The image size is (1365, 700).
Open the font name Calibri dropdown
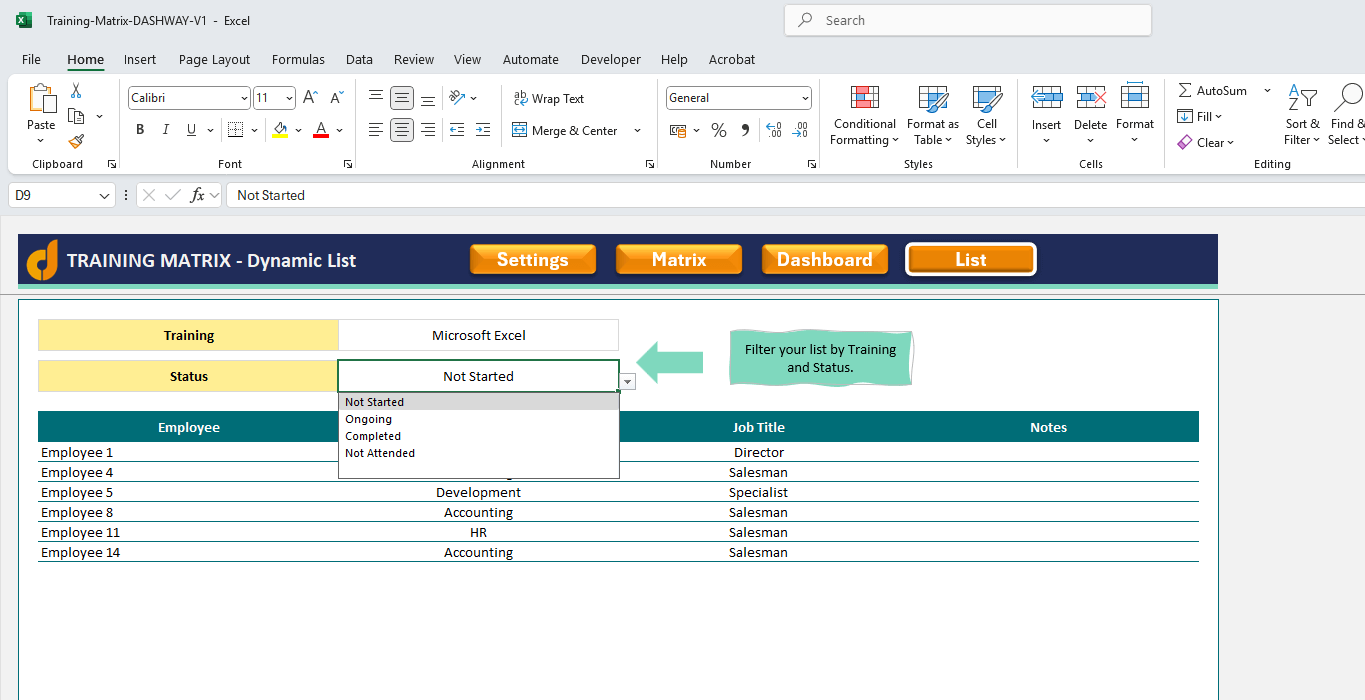pos(244,98)
